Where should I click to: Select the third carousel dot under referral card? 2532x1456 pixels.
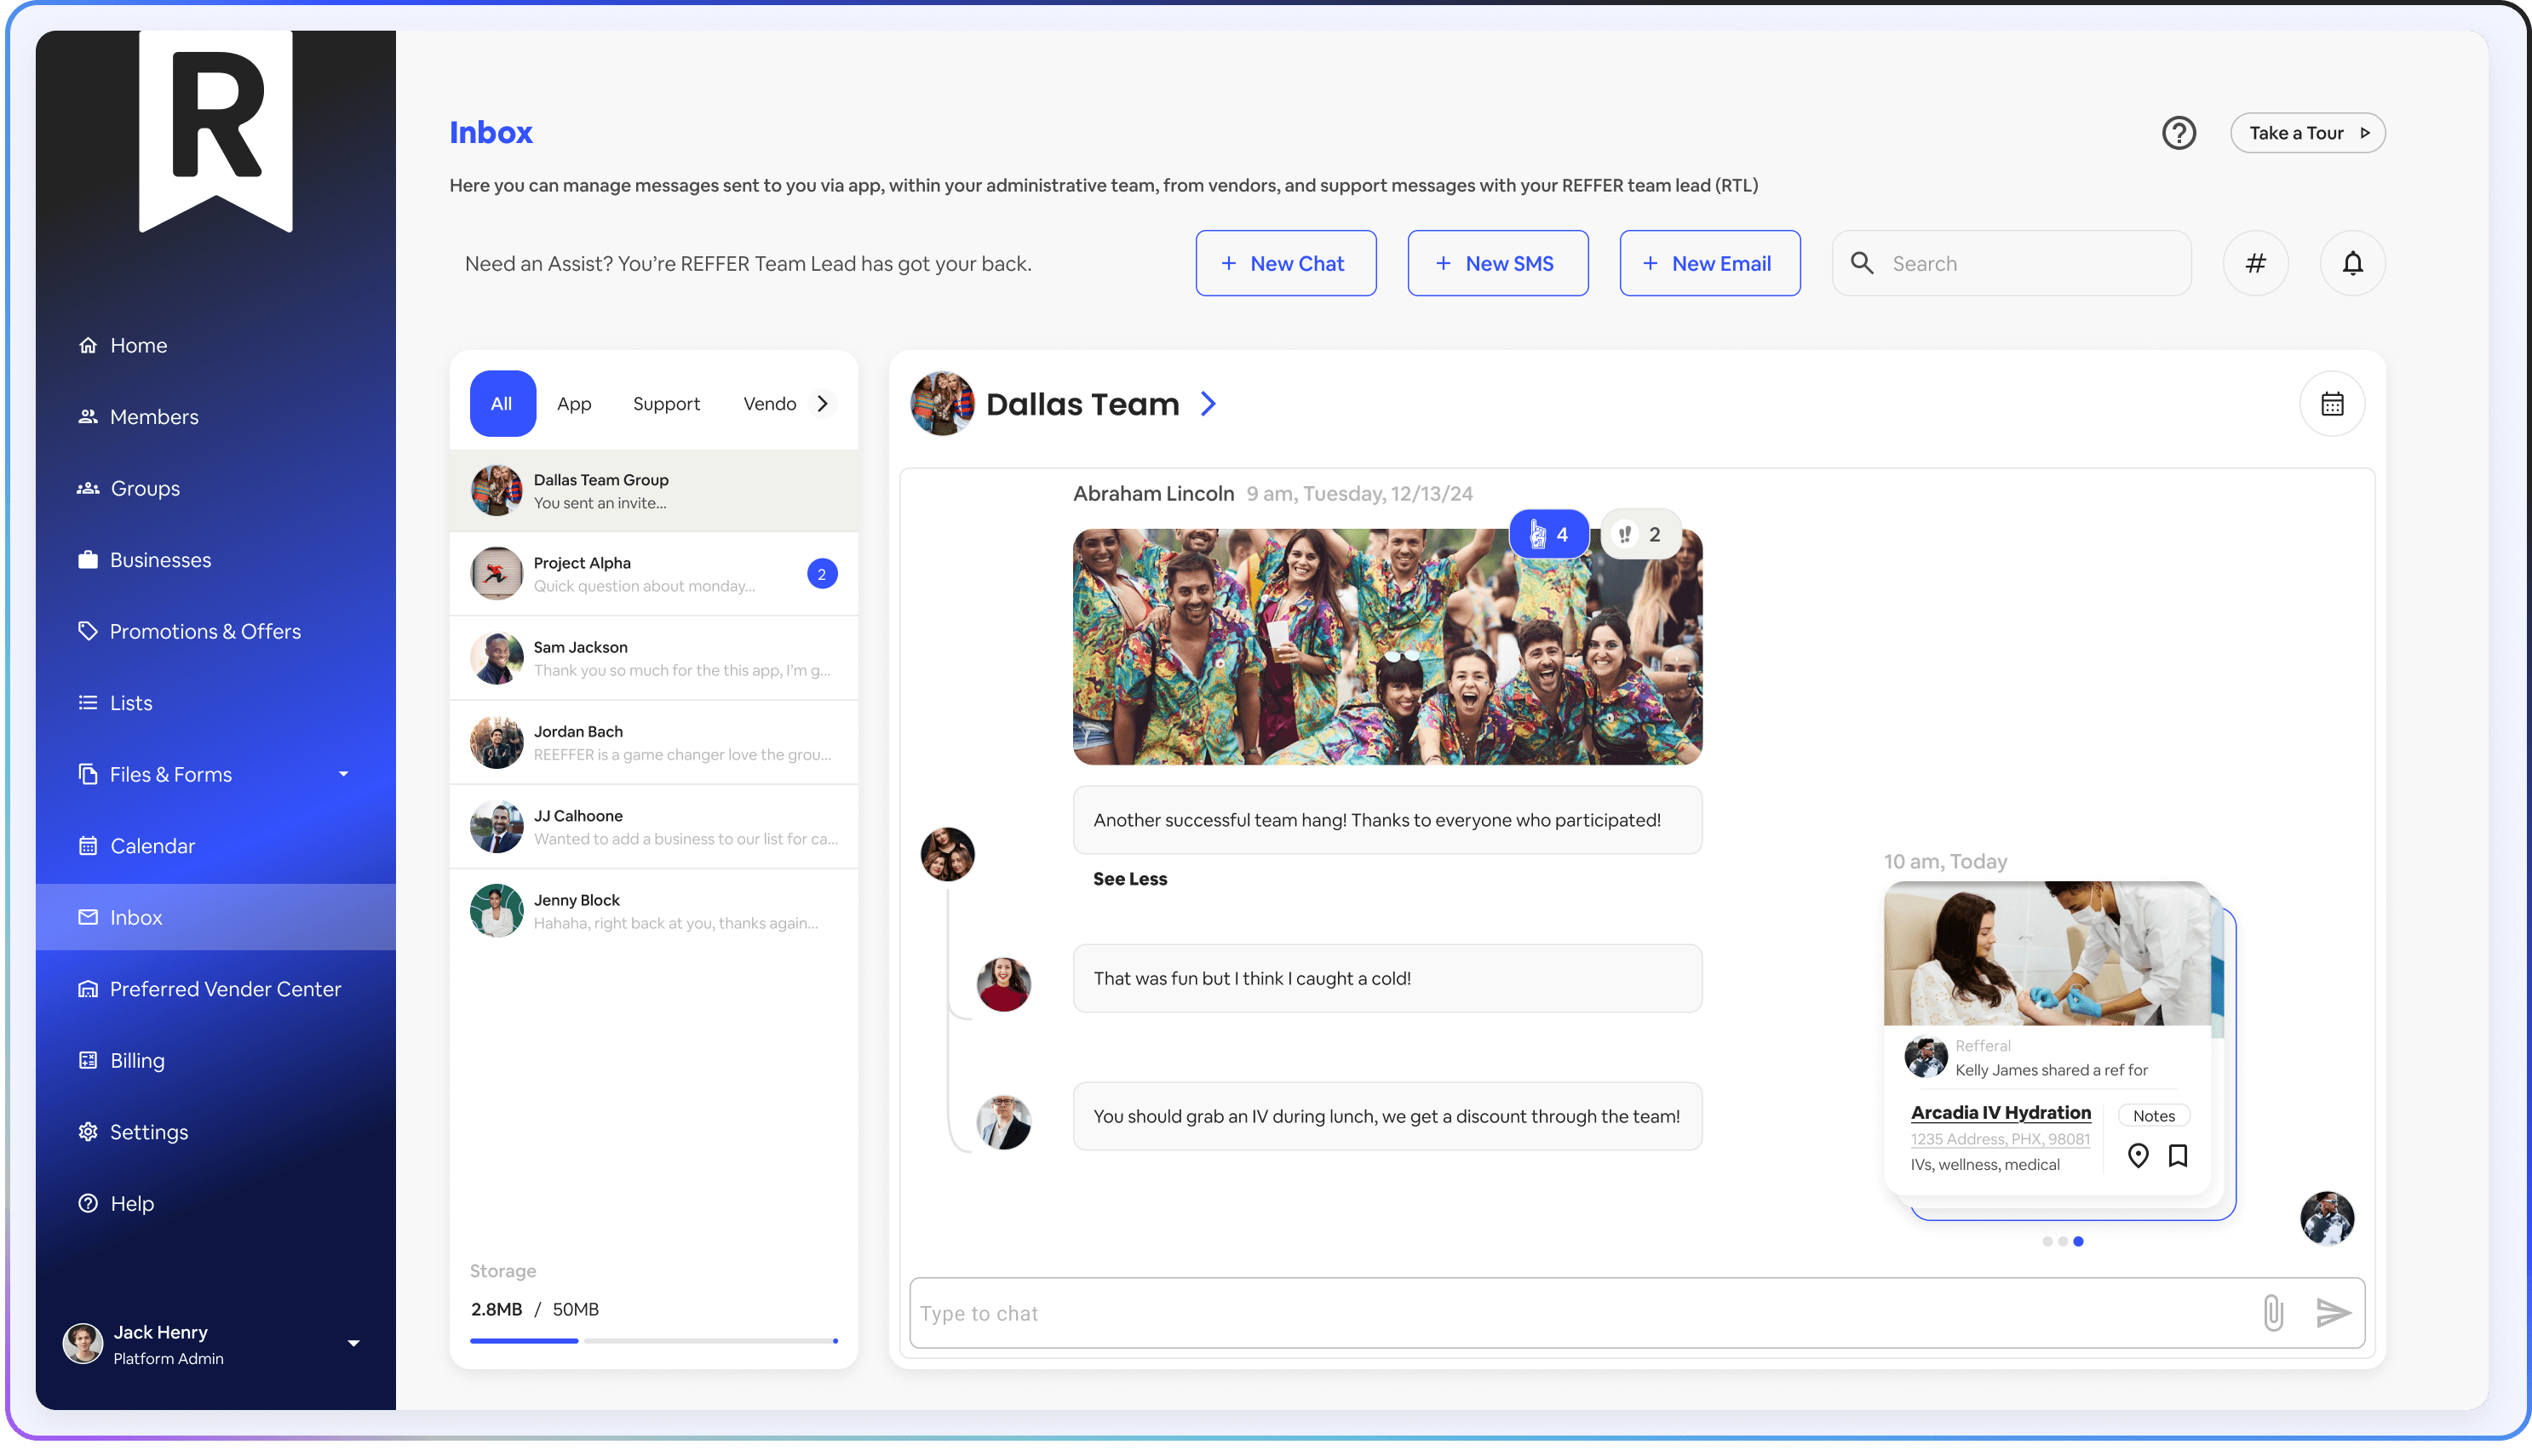click(x=2078, y=1241)
